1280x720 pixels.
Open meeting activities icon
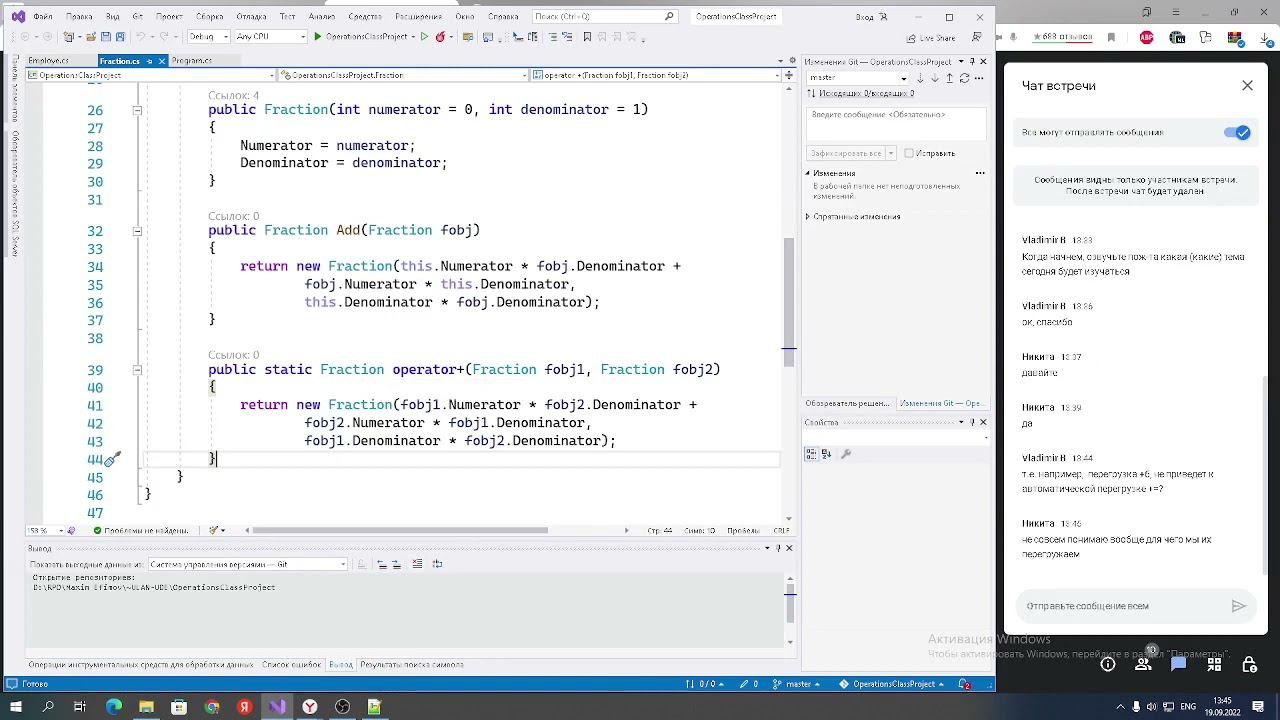[1215, 664]
